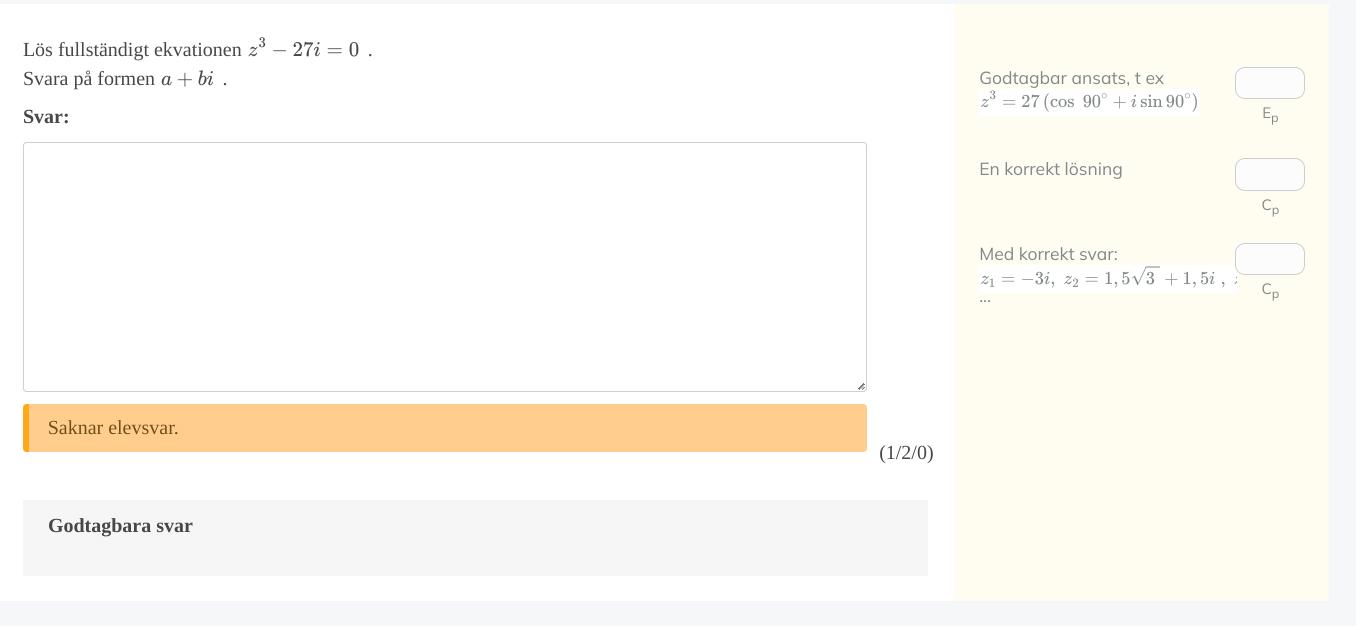Image resolution: width=1356 pixels, height=626 pixels.
Task: Focus the Godtagbar ansats score field
Action: pyautogui.click(x=1269, y=83)
